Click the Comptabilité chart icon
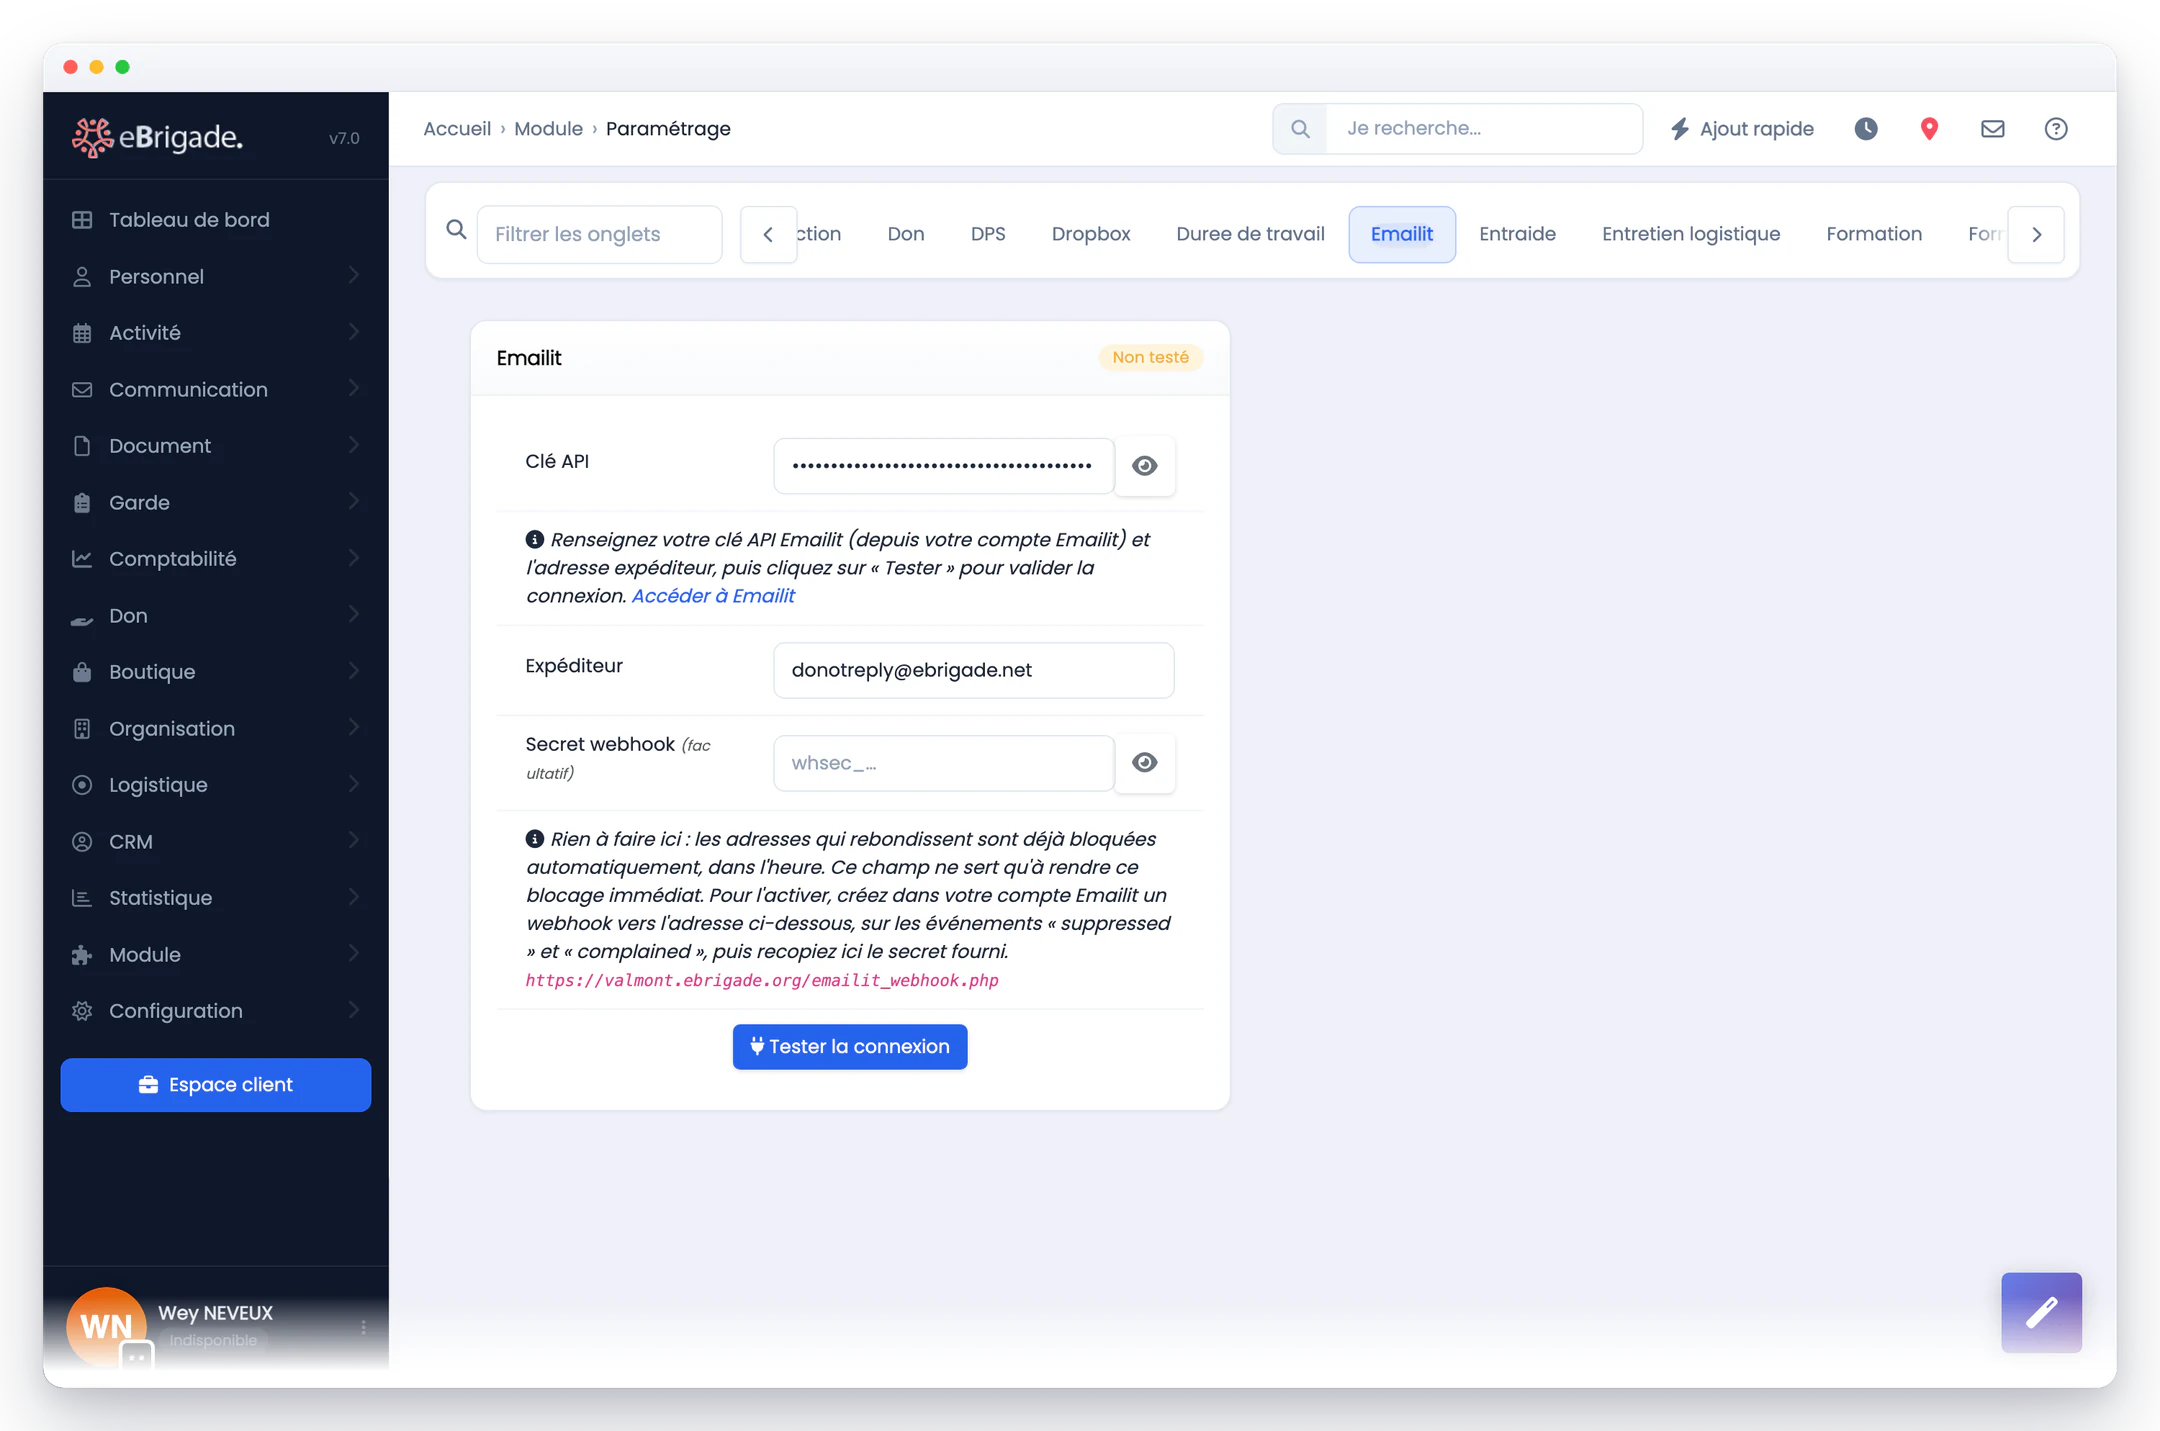The image size is (2160, 1431). [82, 559]
